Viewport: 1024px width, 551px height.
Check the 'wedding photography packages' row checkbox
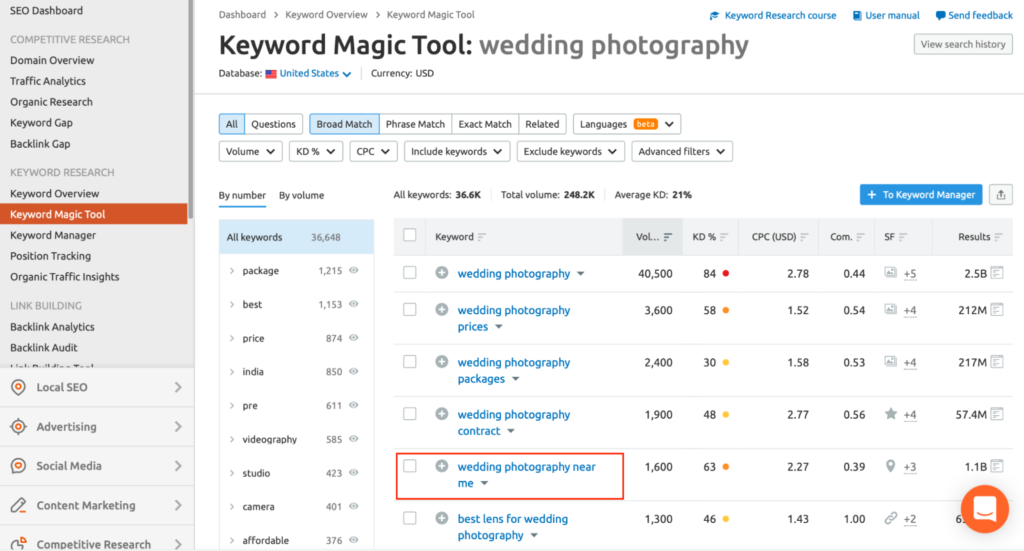(x=409, y=361)
